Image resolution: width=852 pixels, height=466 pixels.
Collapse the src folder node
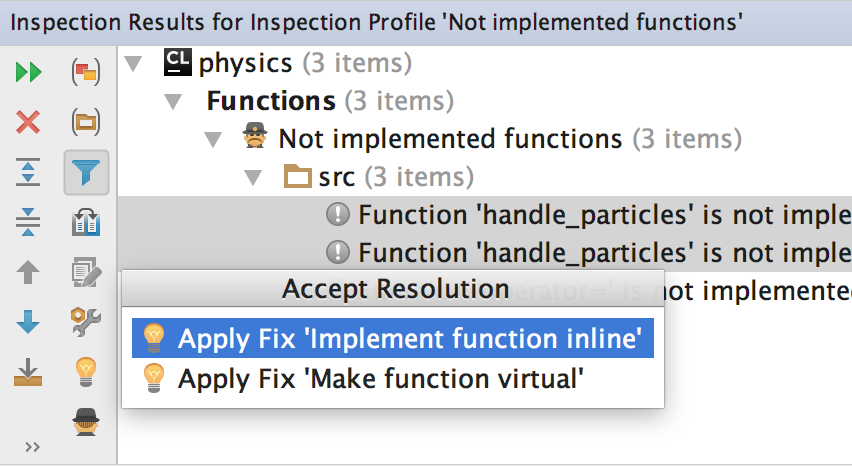[253, 178]
